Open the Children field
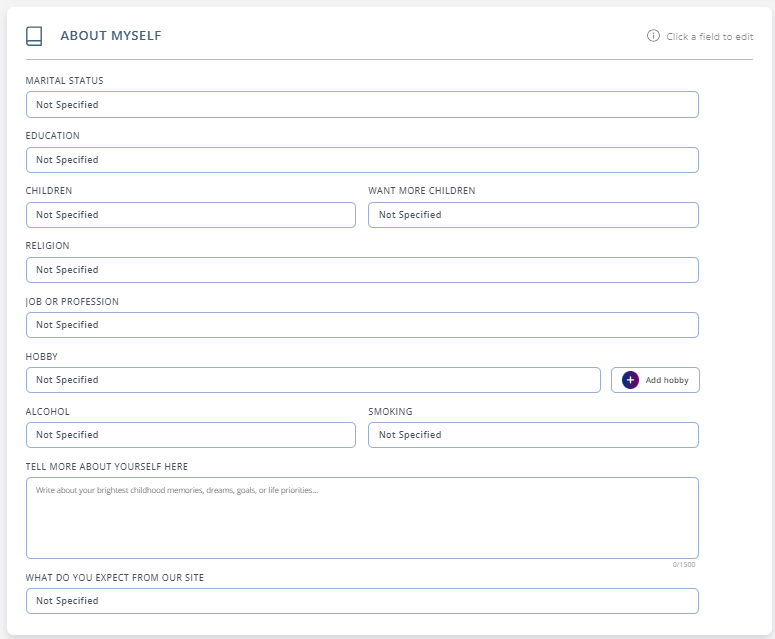The height and width of the screenshot is (639, 775). 191,214
